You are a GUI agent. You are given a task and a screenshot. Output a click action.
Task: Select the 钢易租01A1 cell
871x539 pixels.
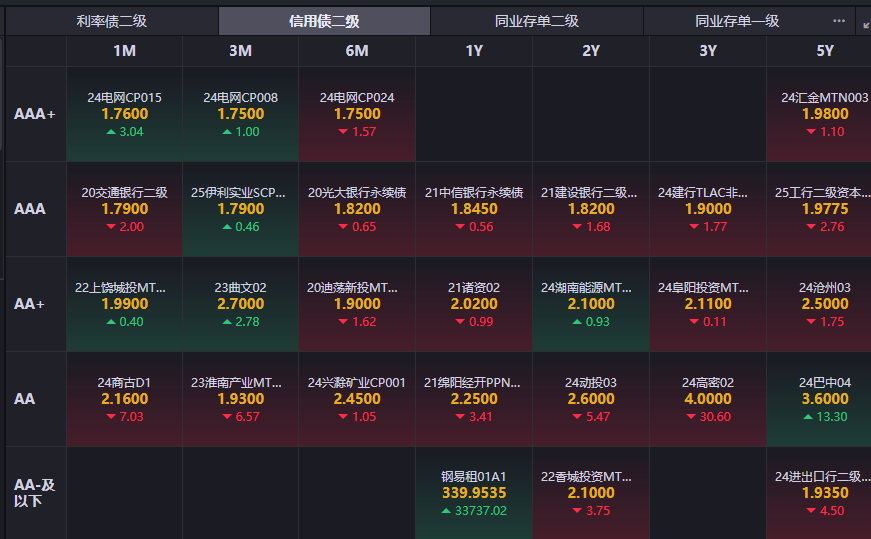click(474, 493)
